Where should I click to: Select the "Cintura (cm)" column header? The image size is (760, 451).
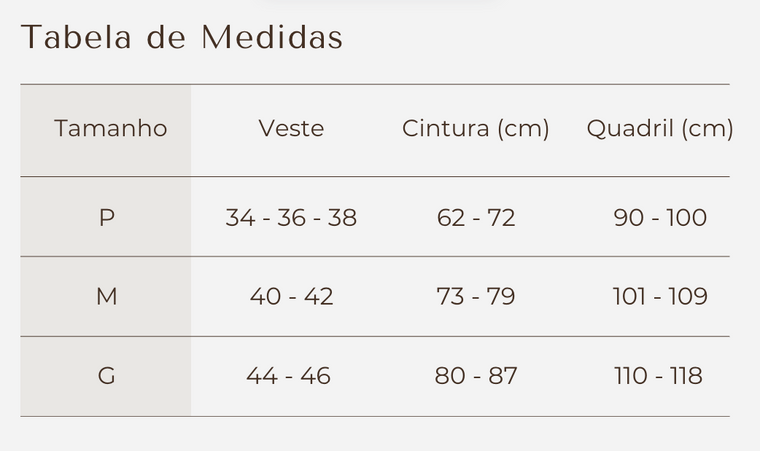point(476,129)
